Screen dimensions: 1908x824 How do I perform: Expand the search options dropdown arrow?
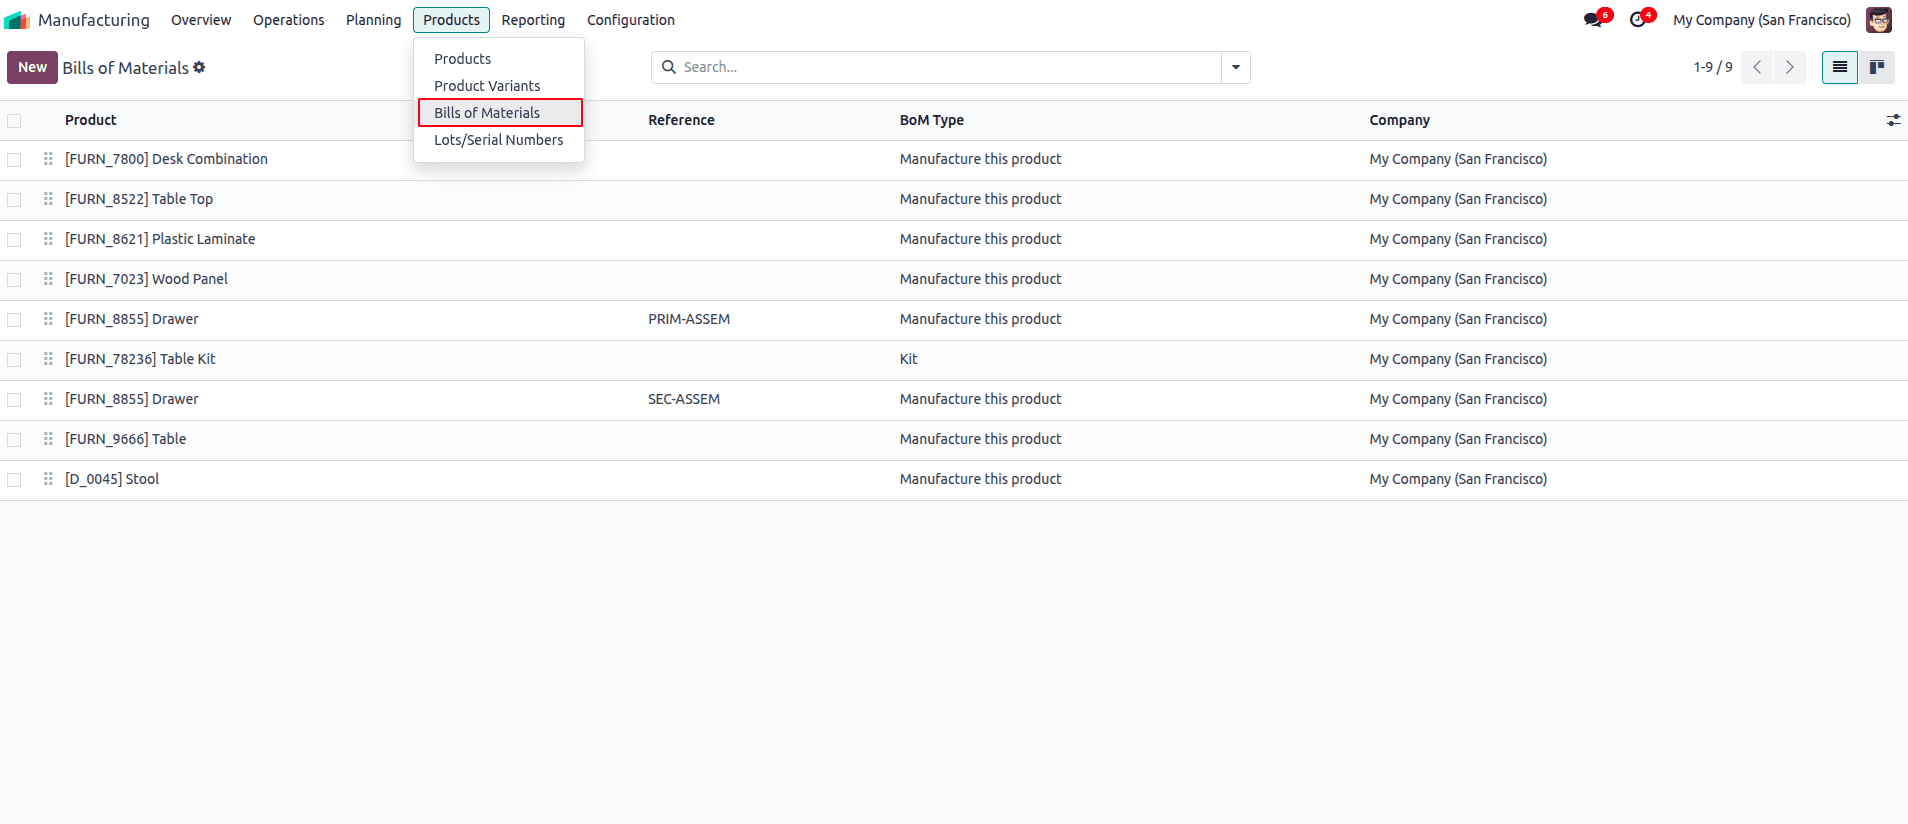tap(1236, 67)
